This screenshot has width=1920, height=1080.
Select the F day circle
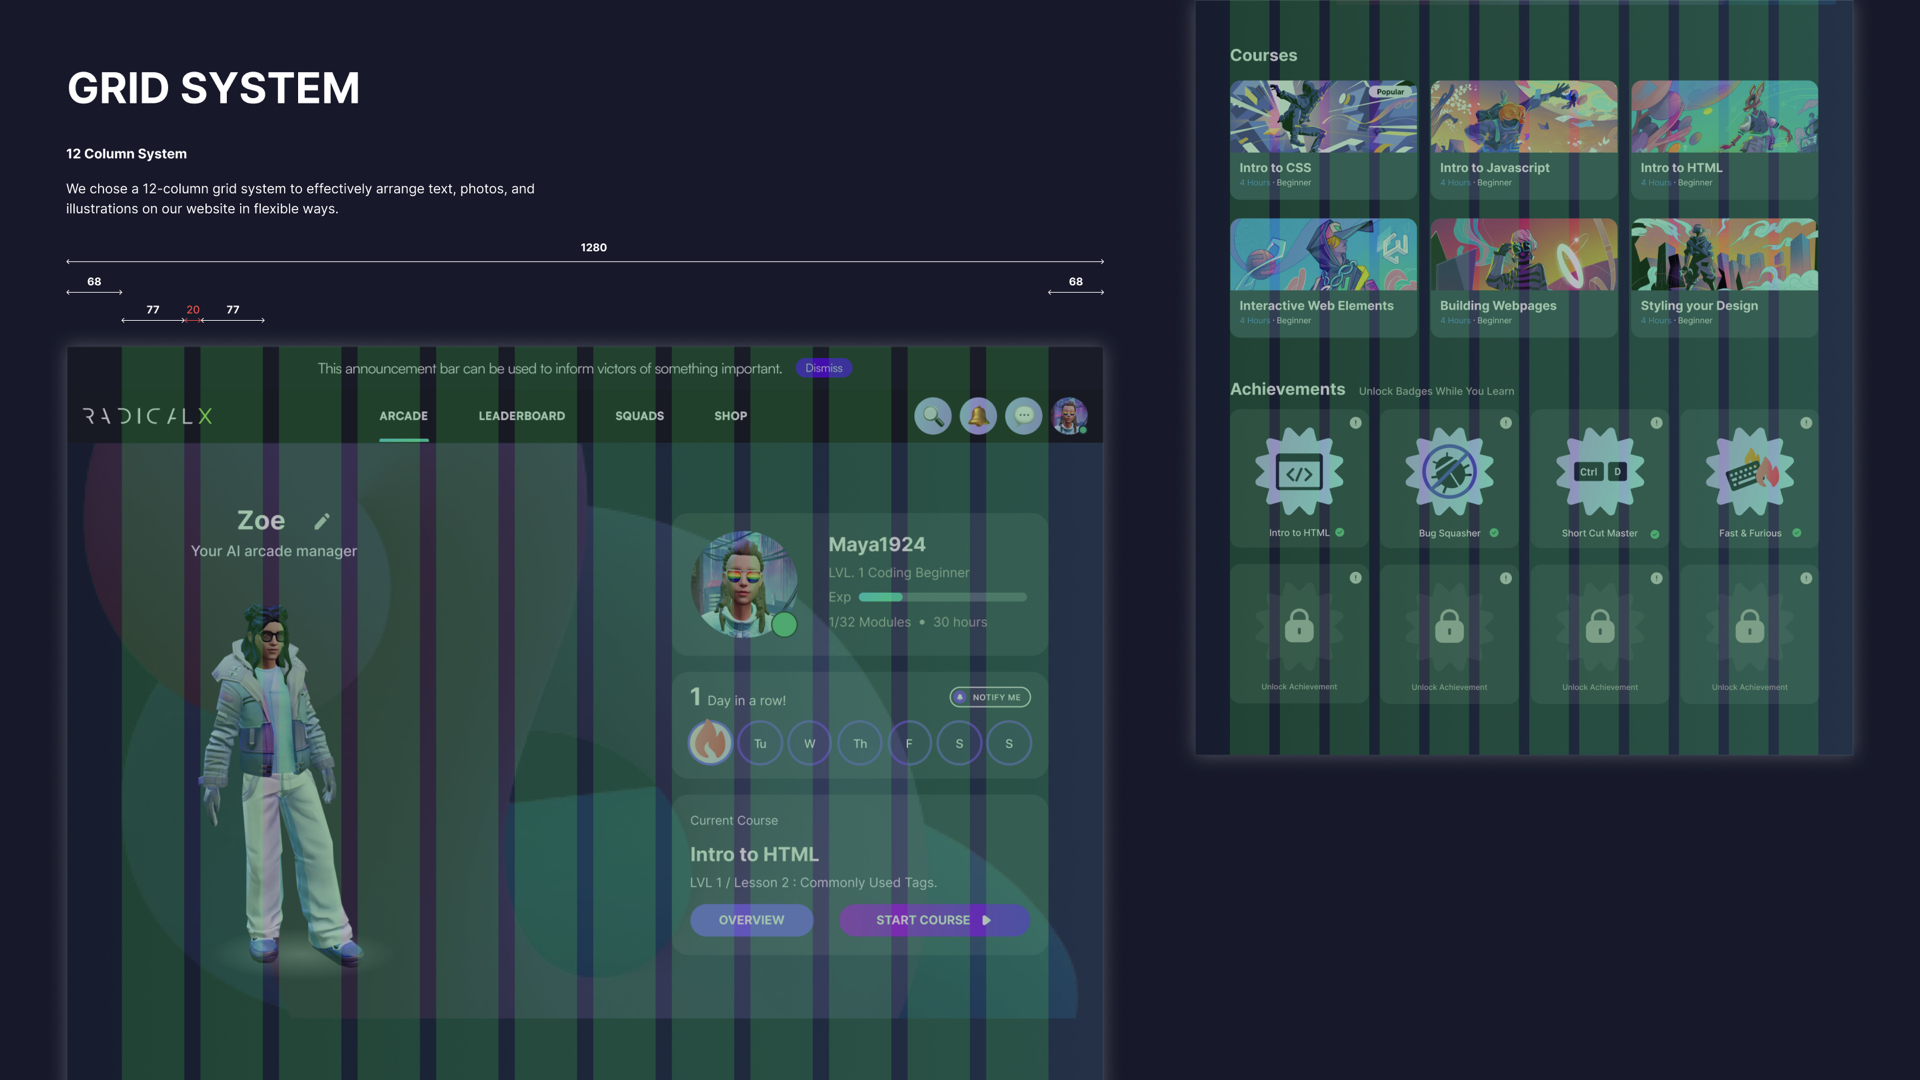pyautogui.click(x=909, y=743)
